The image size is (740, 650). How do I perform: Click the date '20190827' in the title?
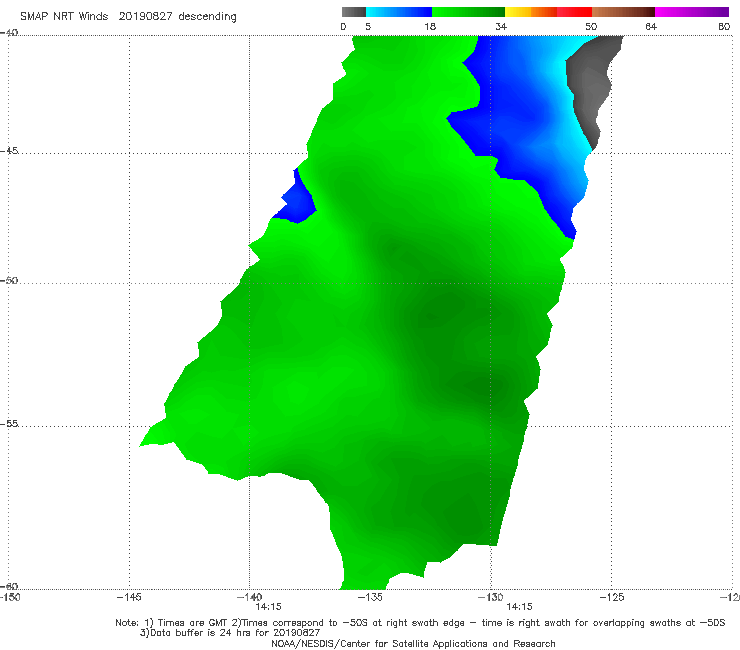pos(145,17)
